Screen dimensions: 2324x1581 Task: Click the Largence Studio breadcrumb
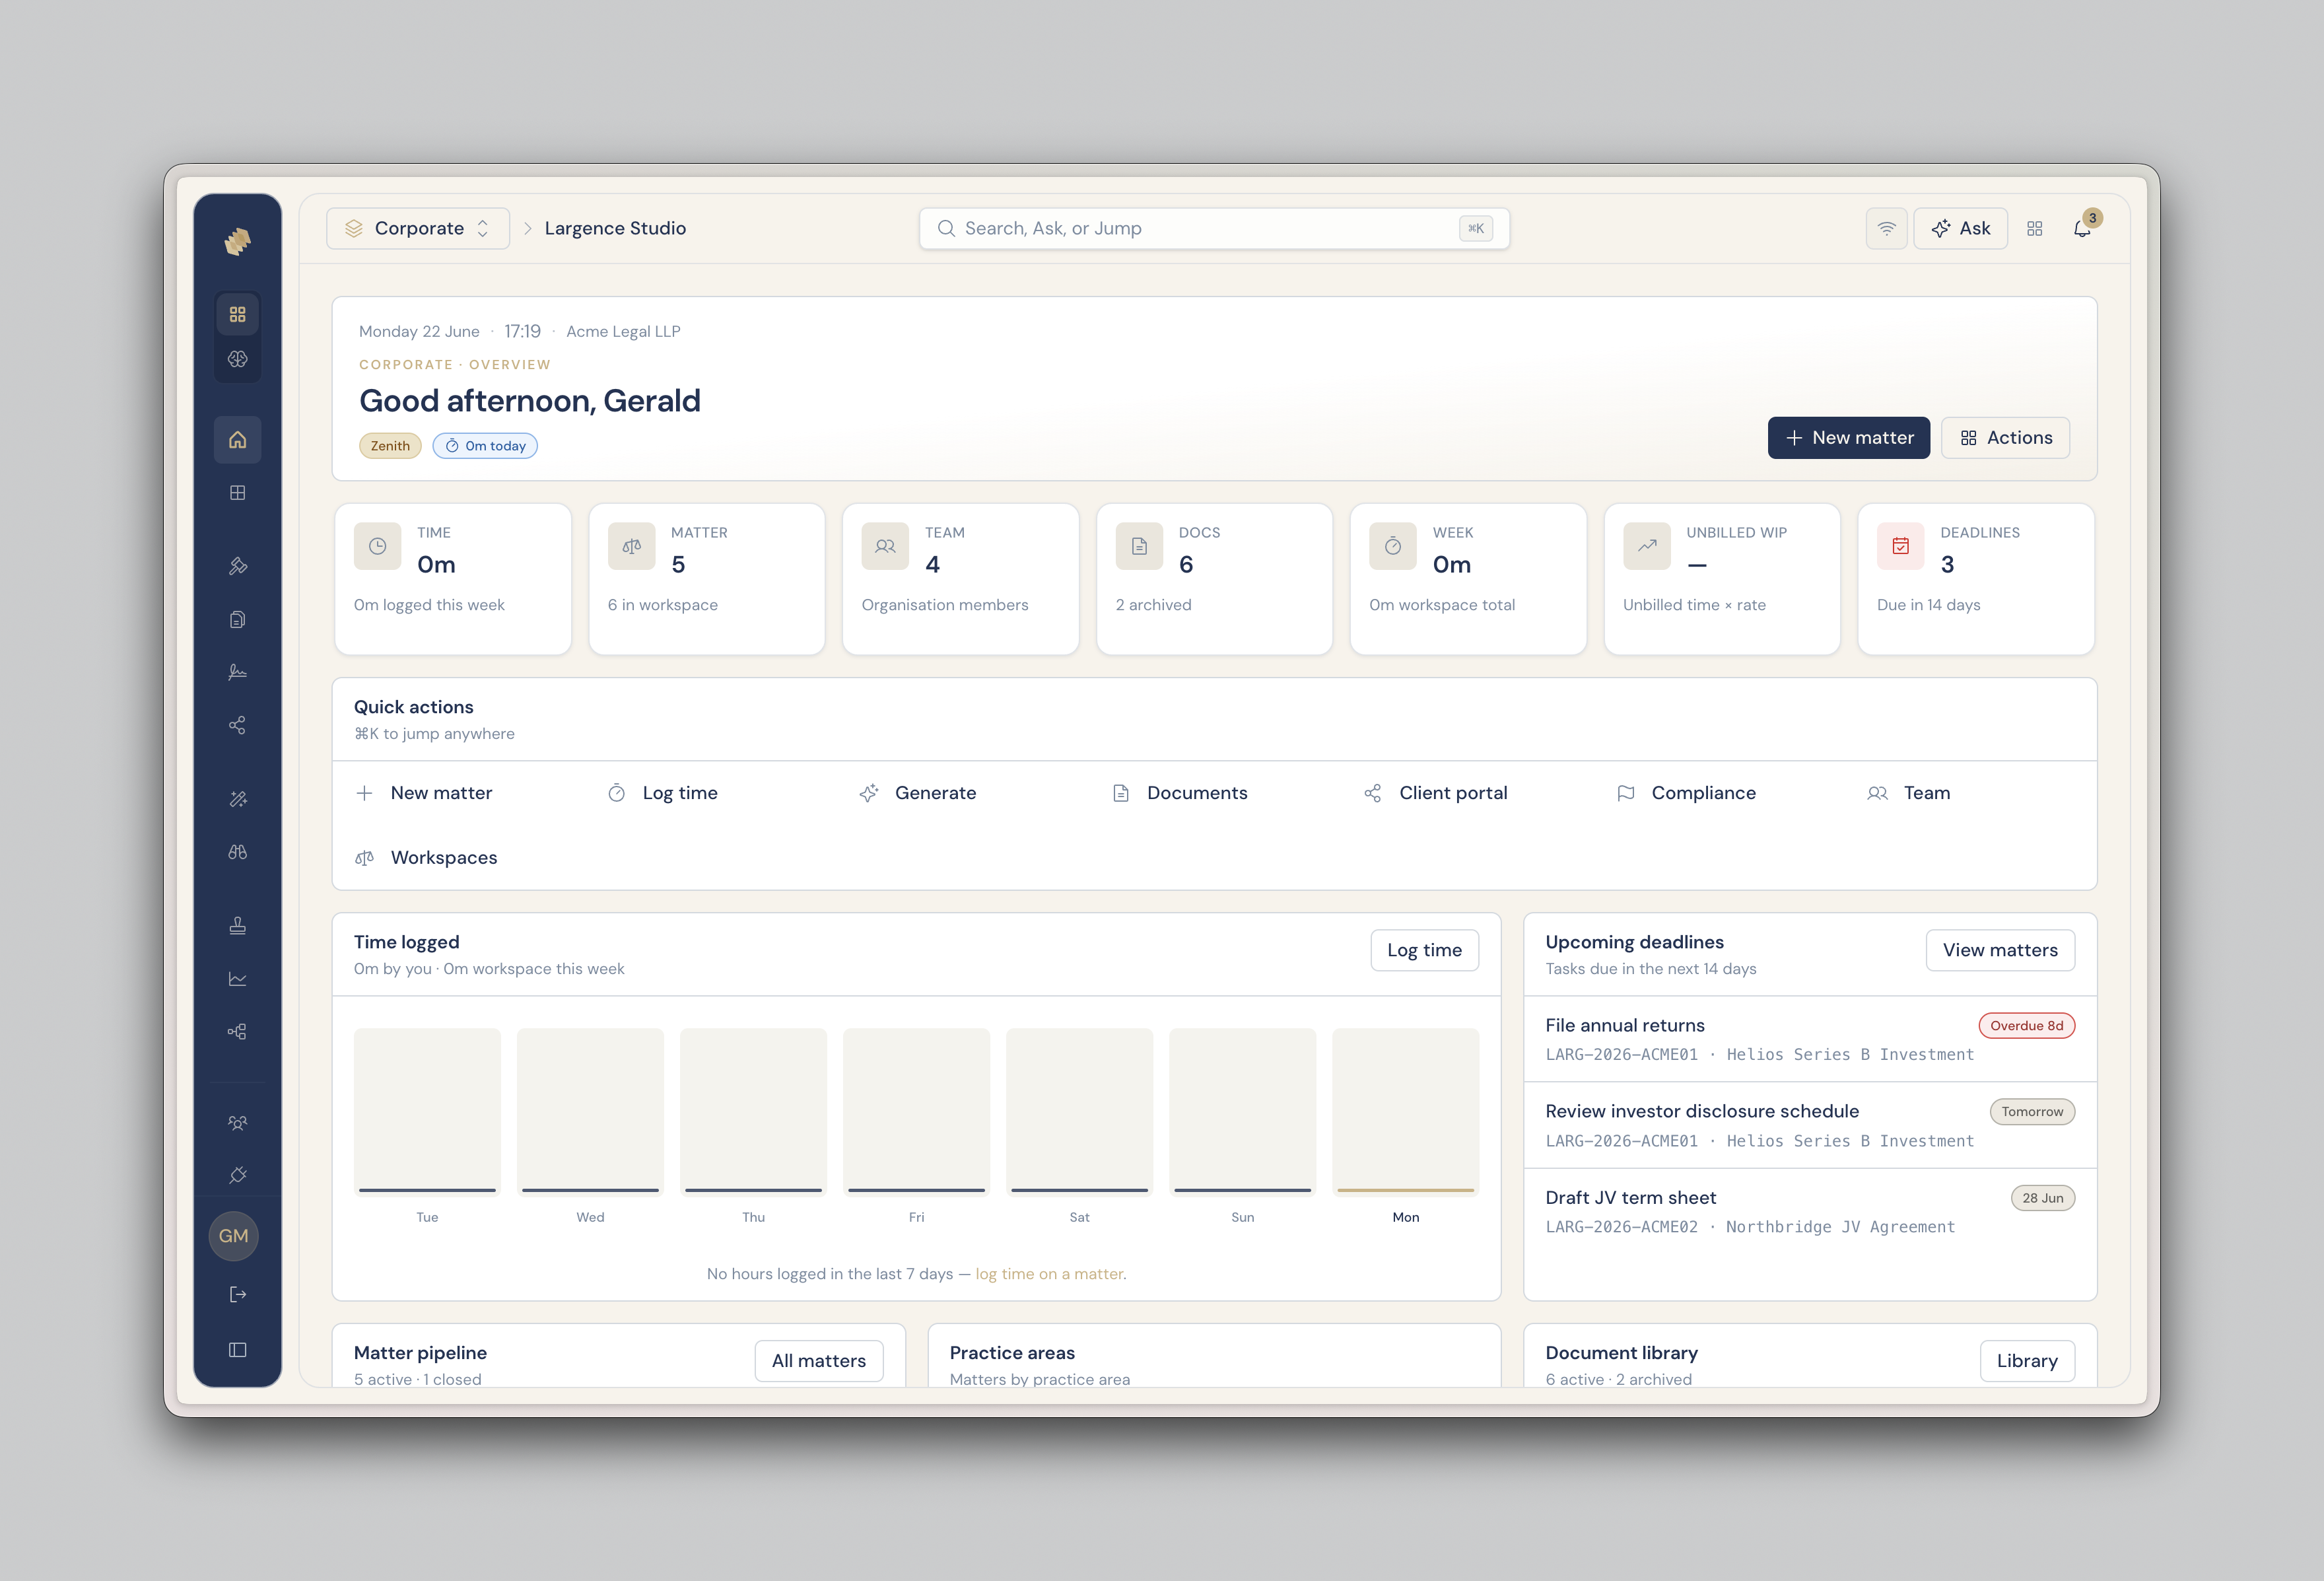[x=615, y=229]
